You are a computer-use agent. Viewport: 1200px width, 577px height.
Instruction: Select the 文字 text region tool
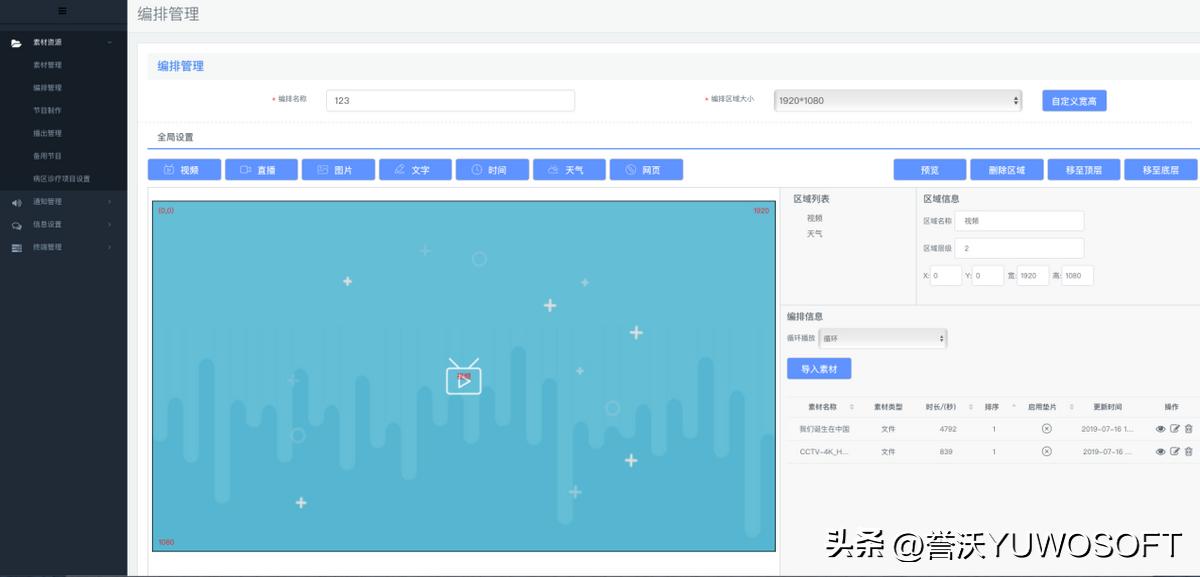[415, 169]
